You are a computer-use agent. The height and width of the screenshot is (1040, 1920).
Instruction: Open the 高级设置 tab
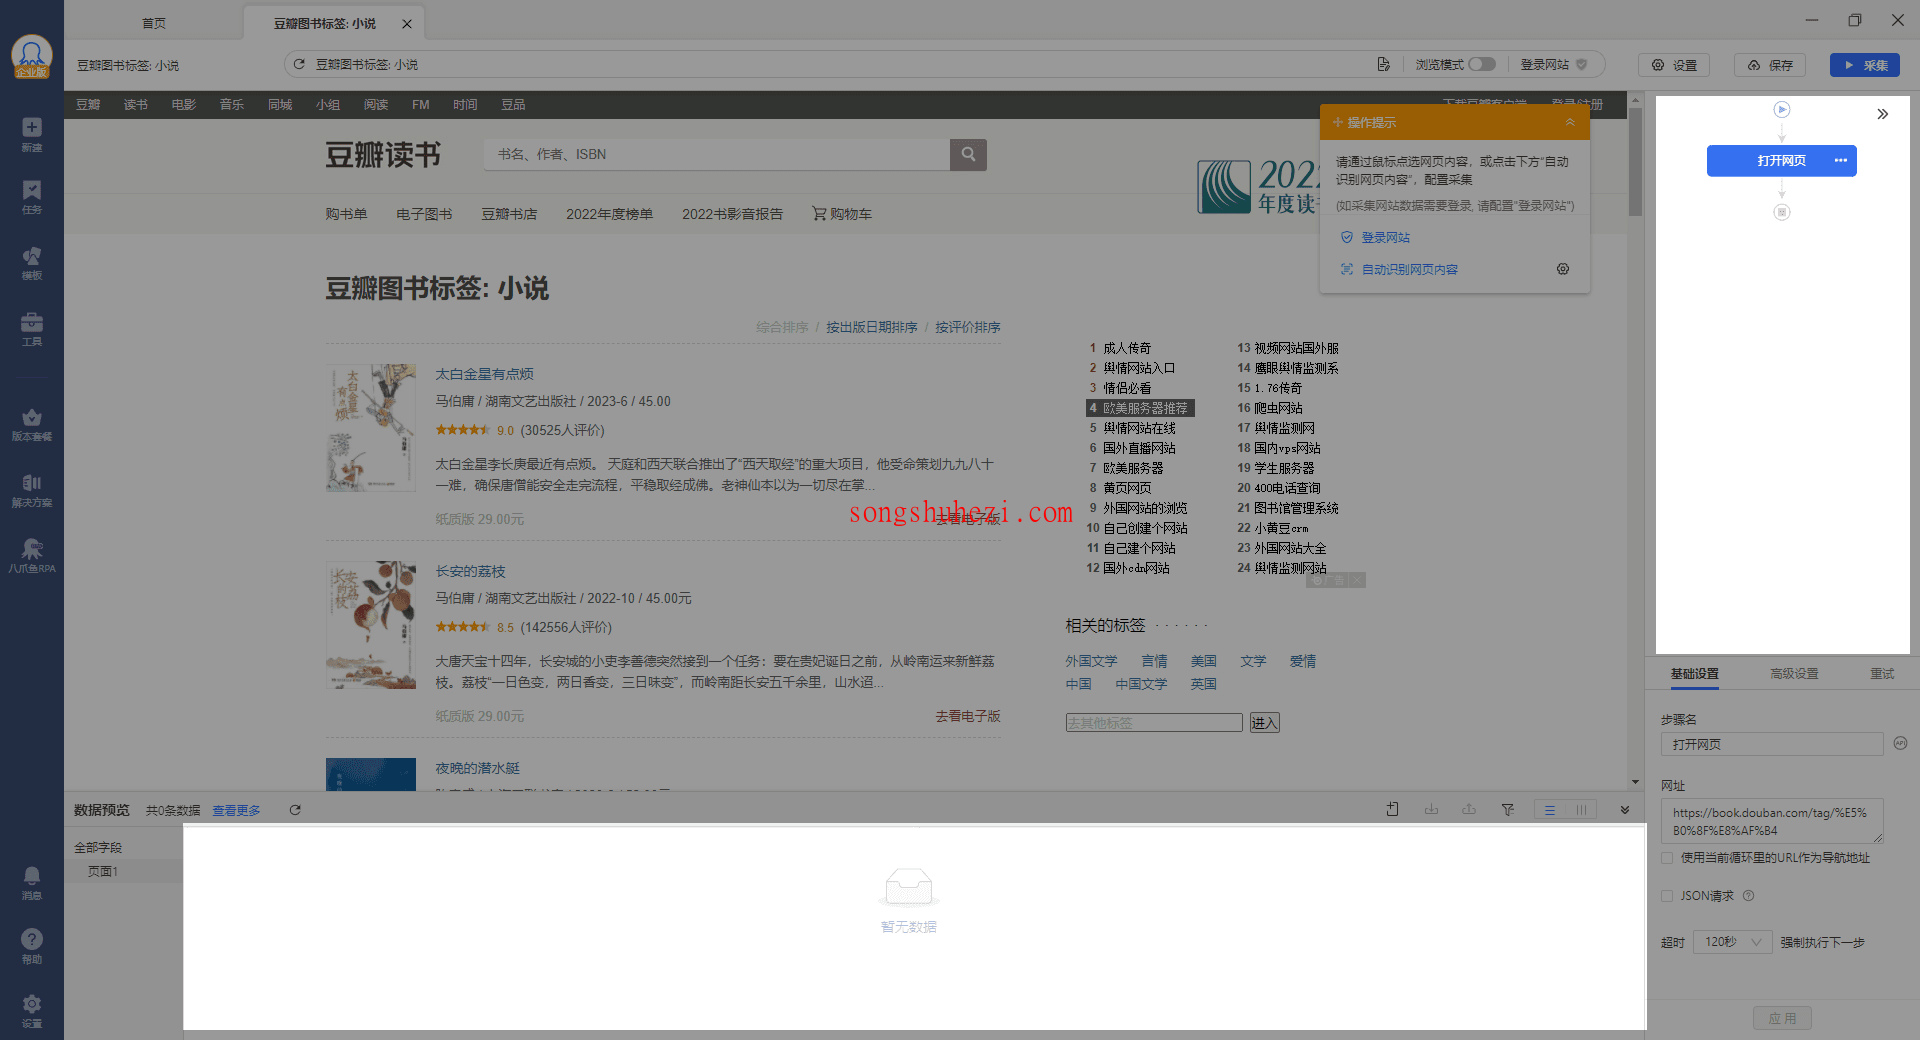pos(1794,674)
